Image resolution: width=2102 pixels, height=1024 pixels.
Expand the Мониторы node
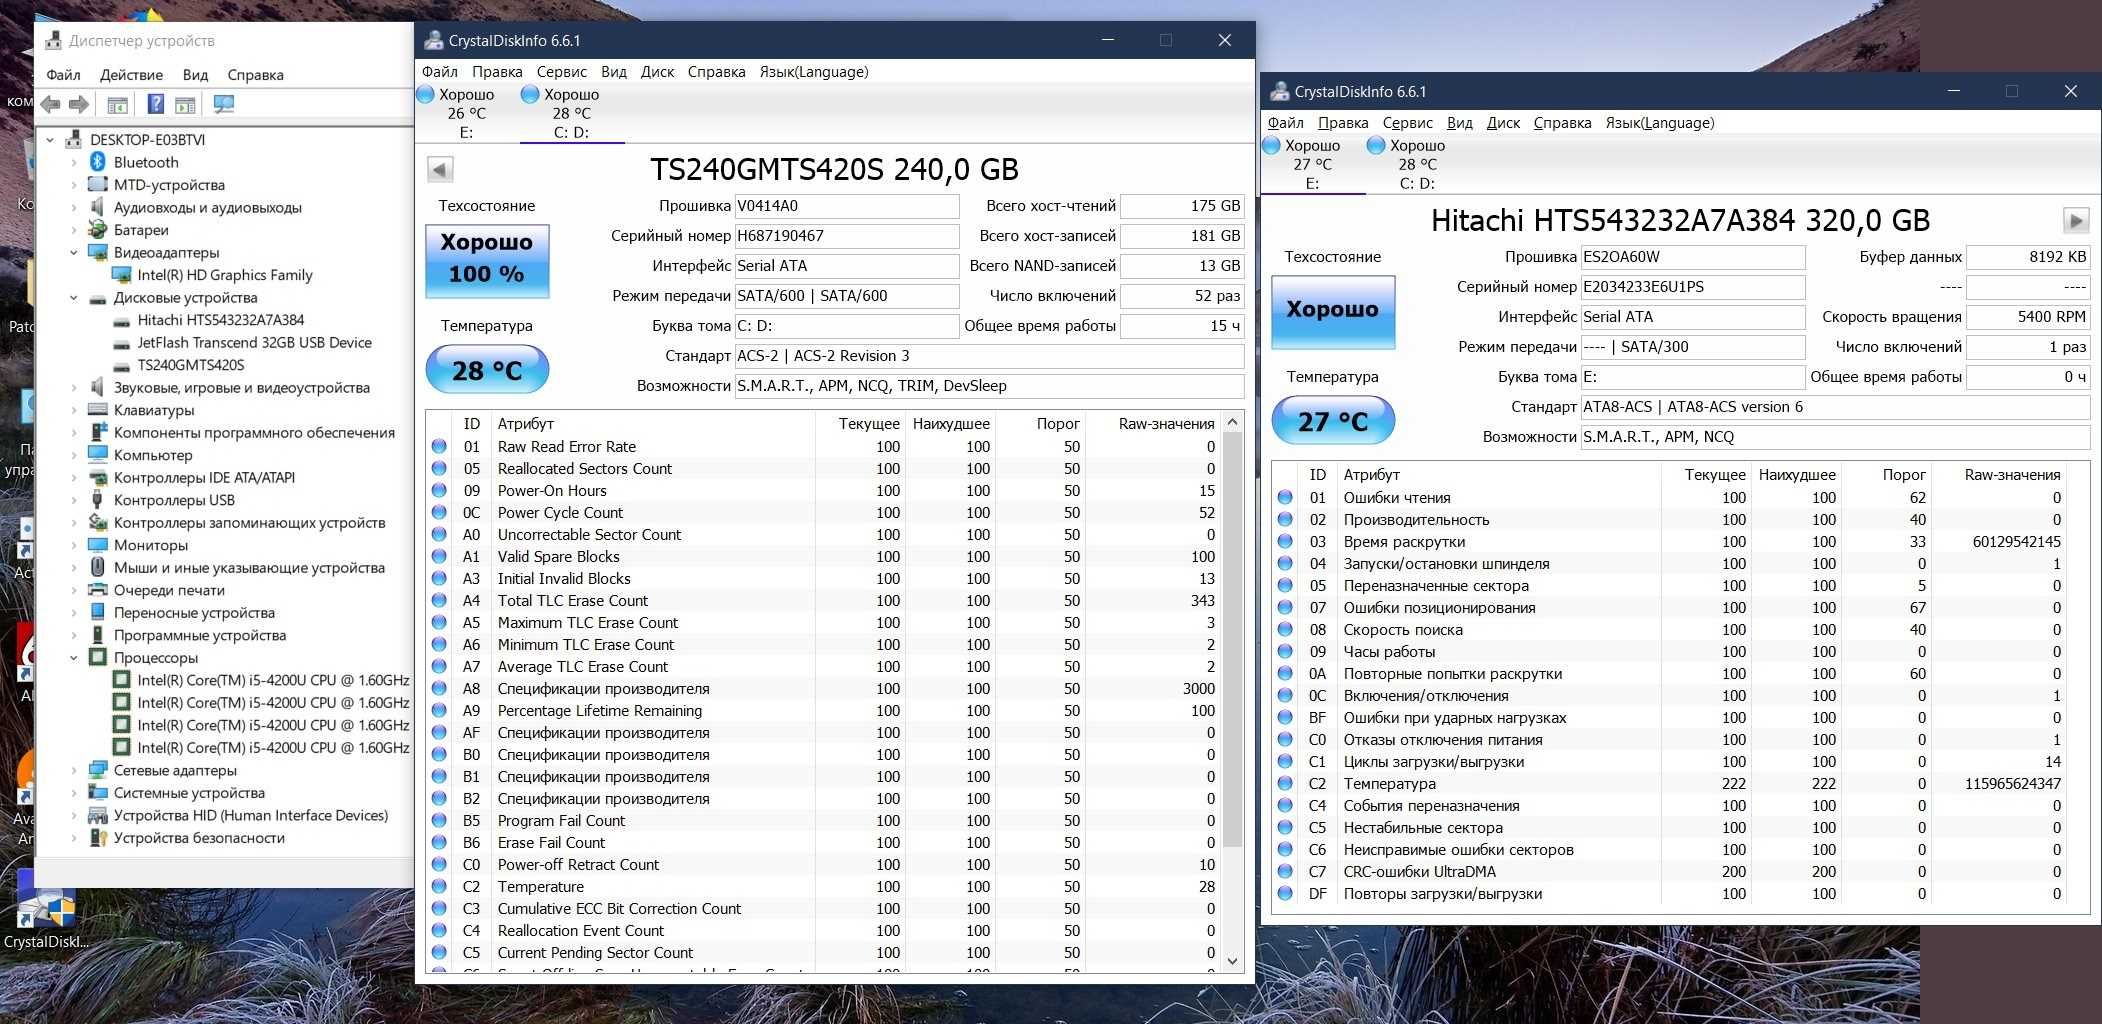pyautogui.click(x=74, y=545)
